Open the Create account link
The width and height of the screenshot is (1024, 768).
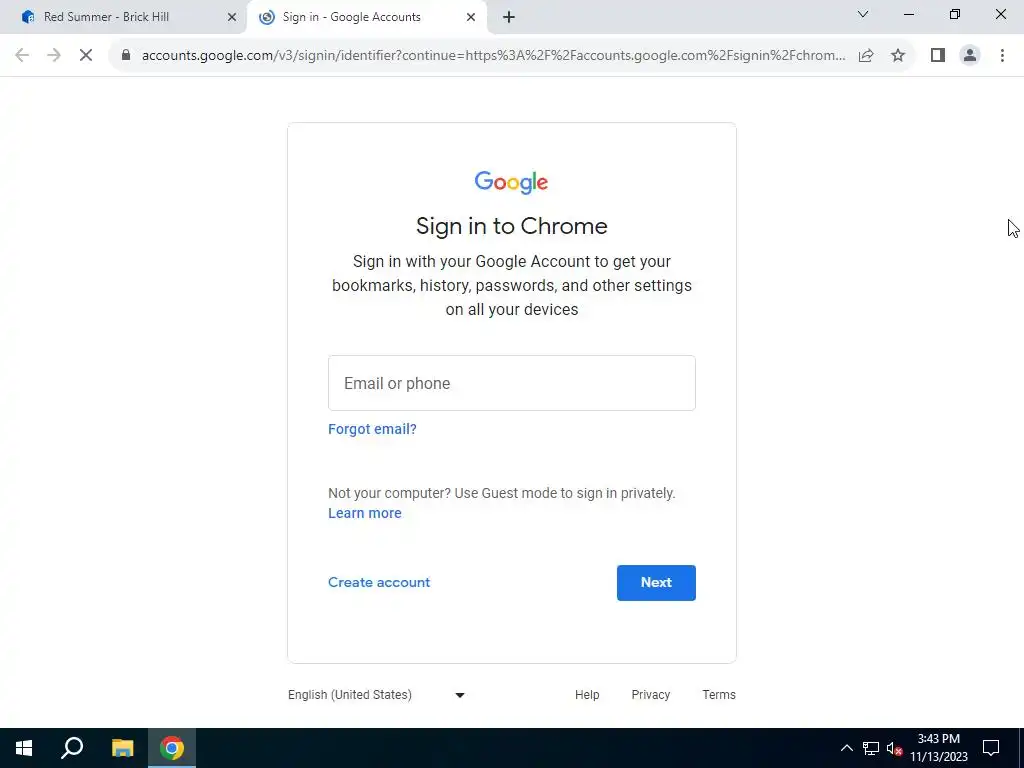(x=379, y=583)
